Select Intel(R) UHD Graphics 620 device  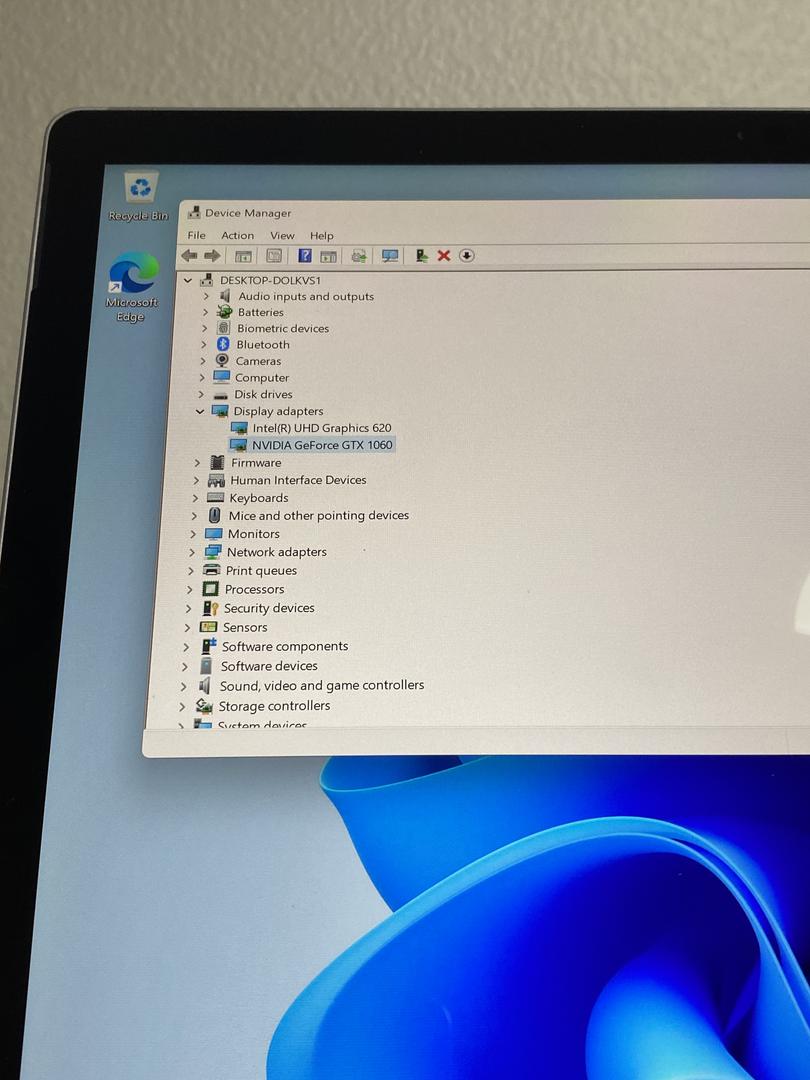coord(322,428)
